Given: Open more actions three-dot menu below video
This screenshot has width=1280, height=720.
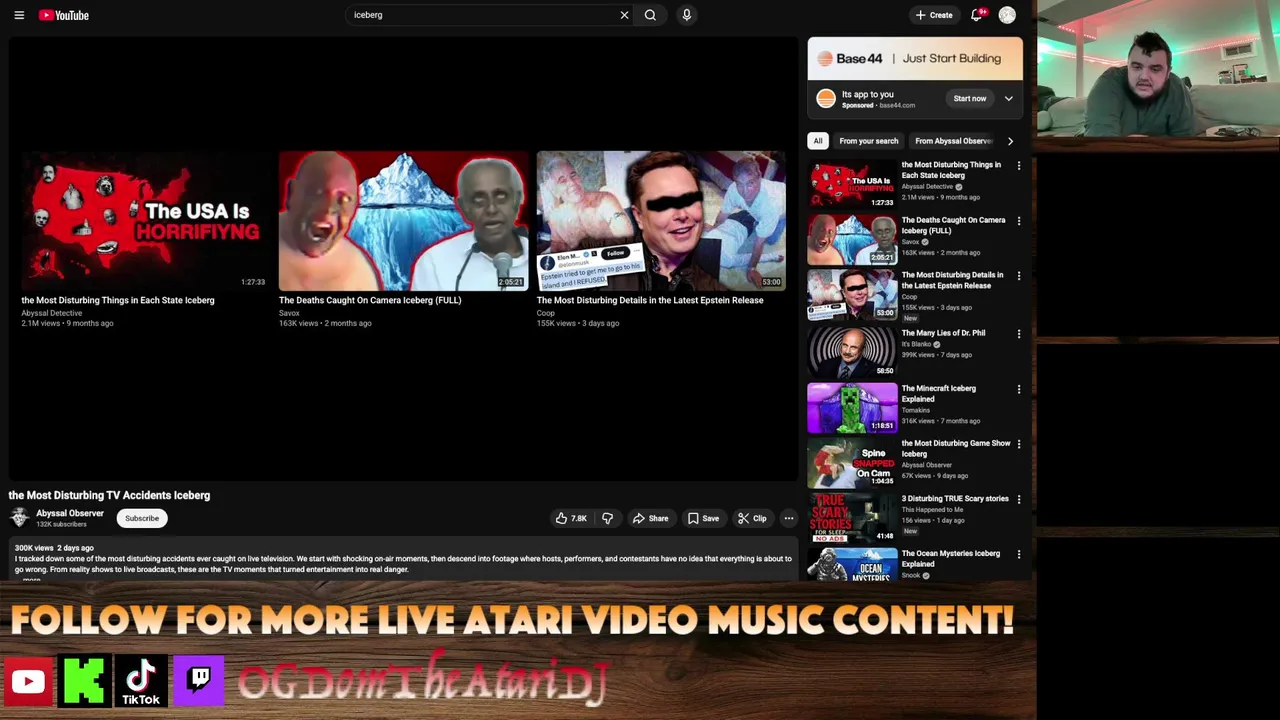Looking at the screenshot, I should 789,518.
